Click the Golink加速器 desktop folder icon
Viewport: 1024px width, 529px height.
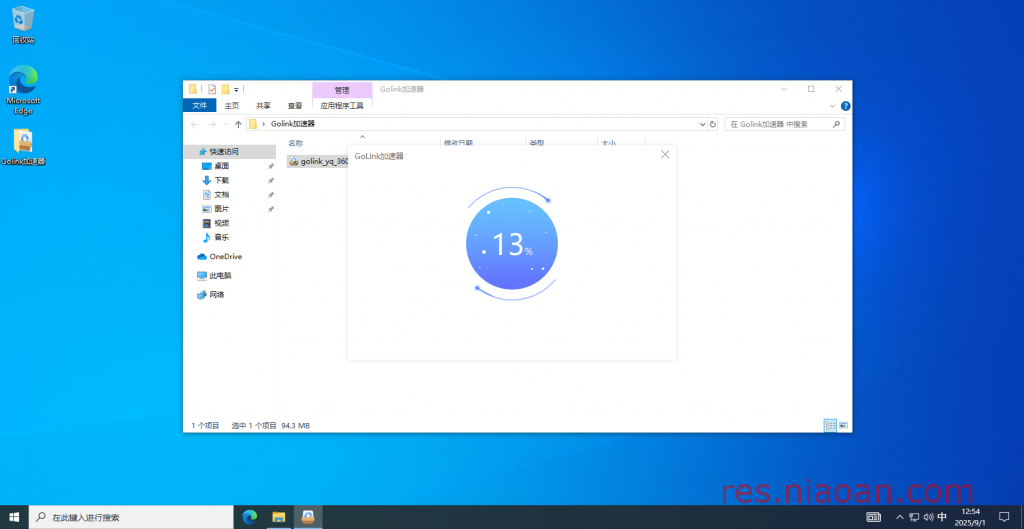pos(23,147)
